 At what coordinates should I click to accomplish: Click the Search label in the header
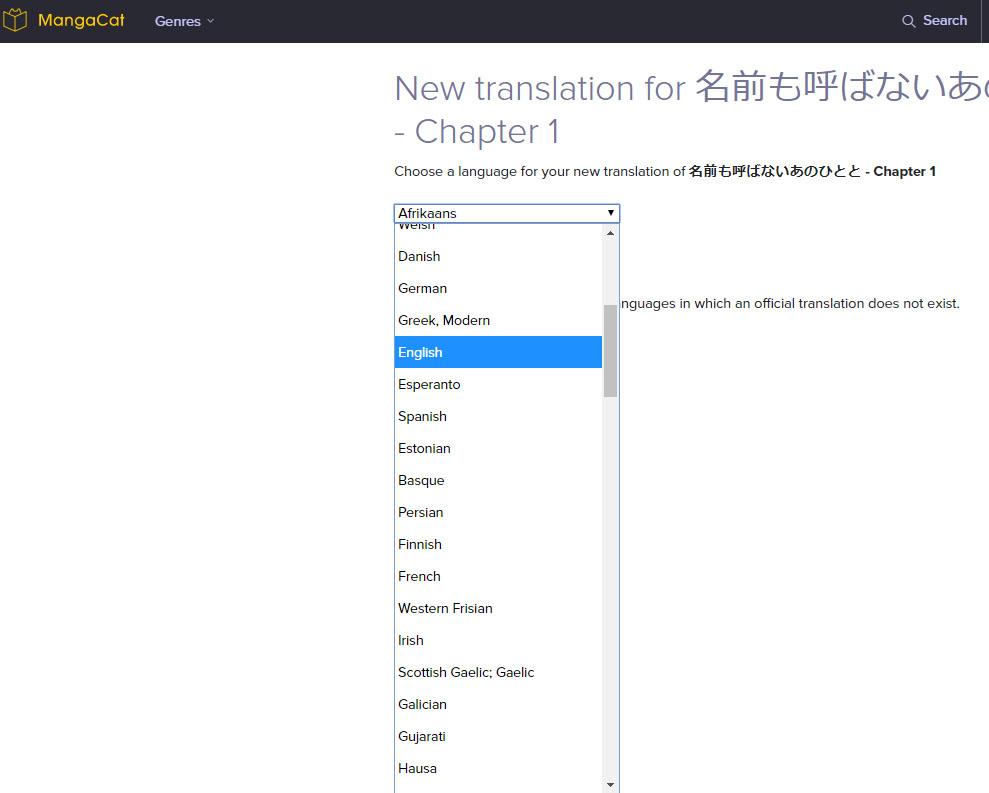943,20
